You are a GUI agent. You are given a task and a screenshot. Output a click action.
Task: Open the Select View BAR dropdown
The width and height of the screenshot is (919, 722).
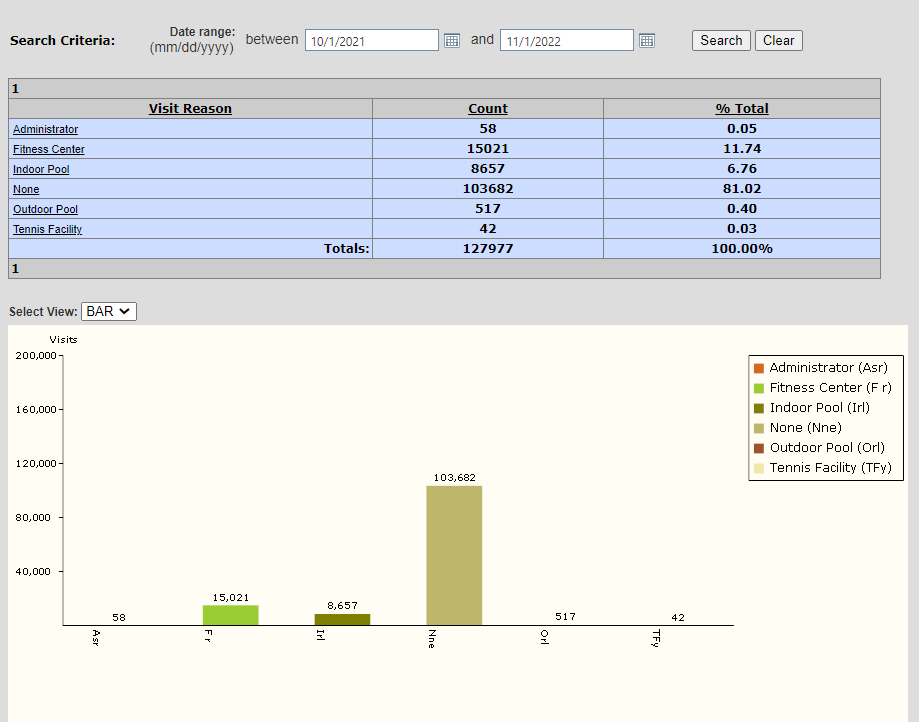pos(108,311)
